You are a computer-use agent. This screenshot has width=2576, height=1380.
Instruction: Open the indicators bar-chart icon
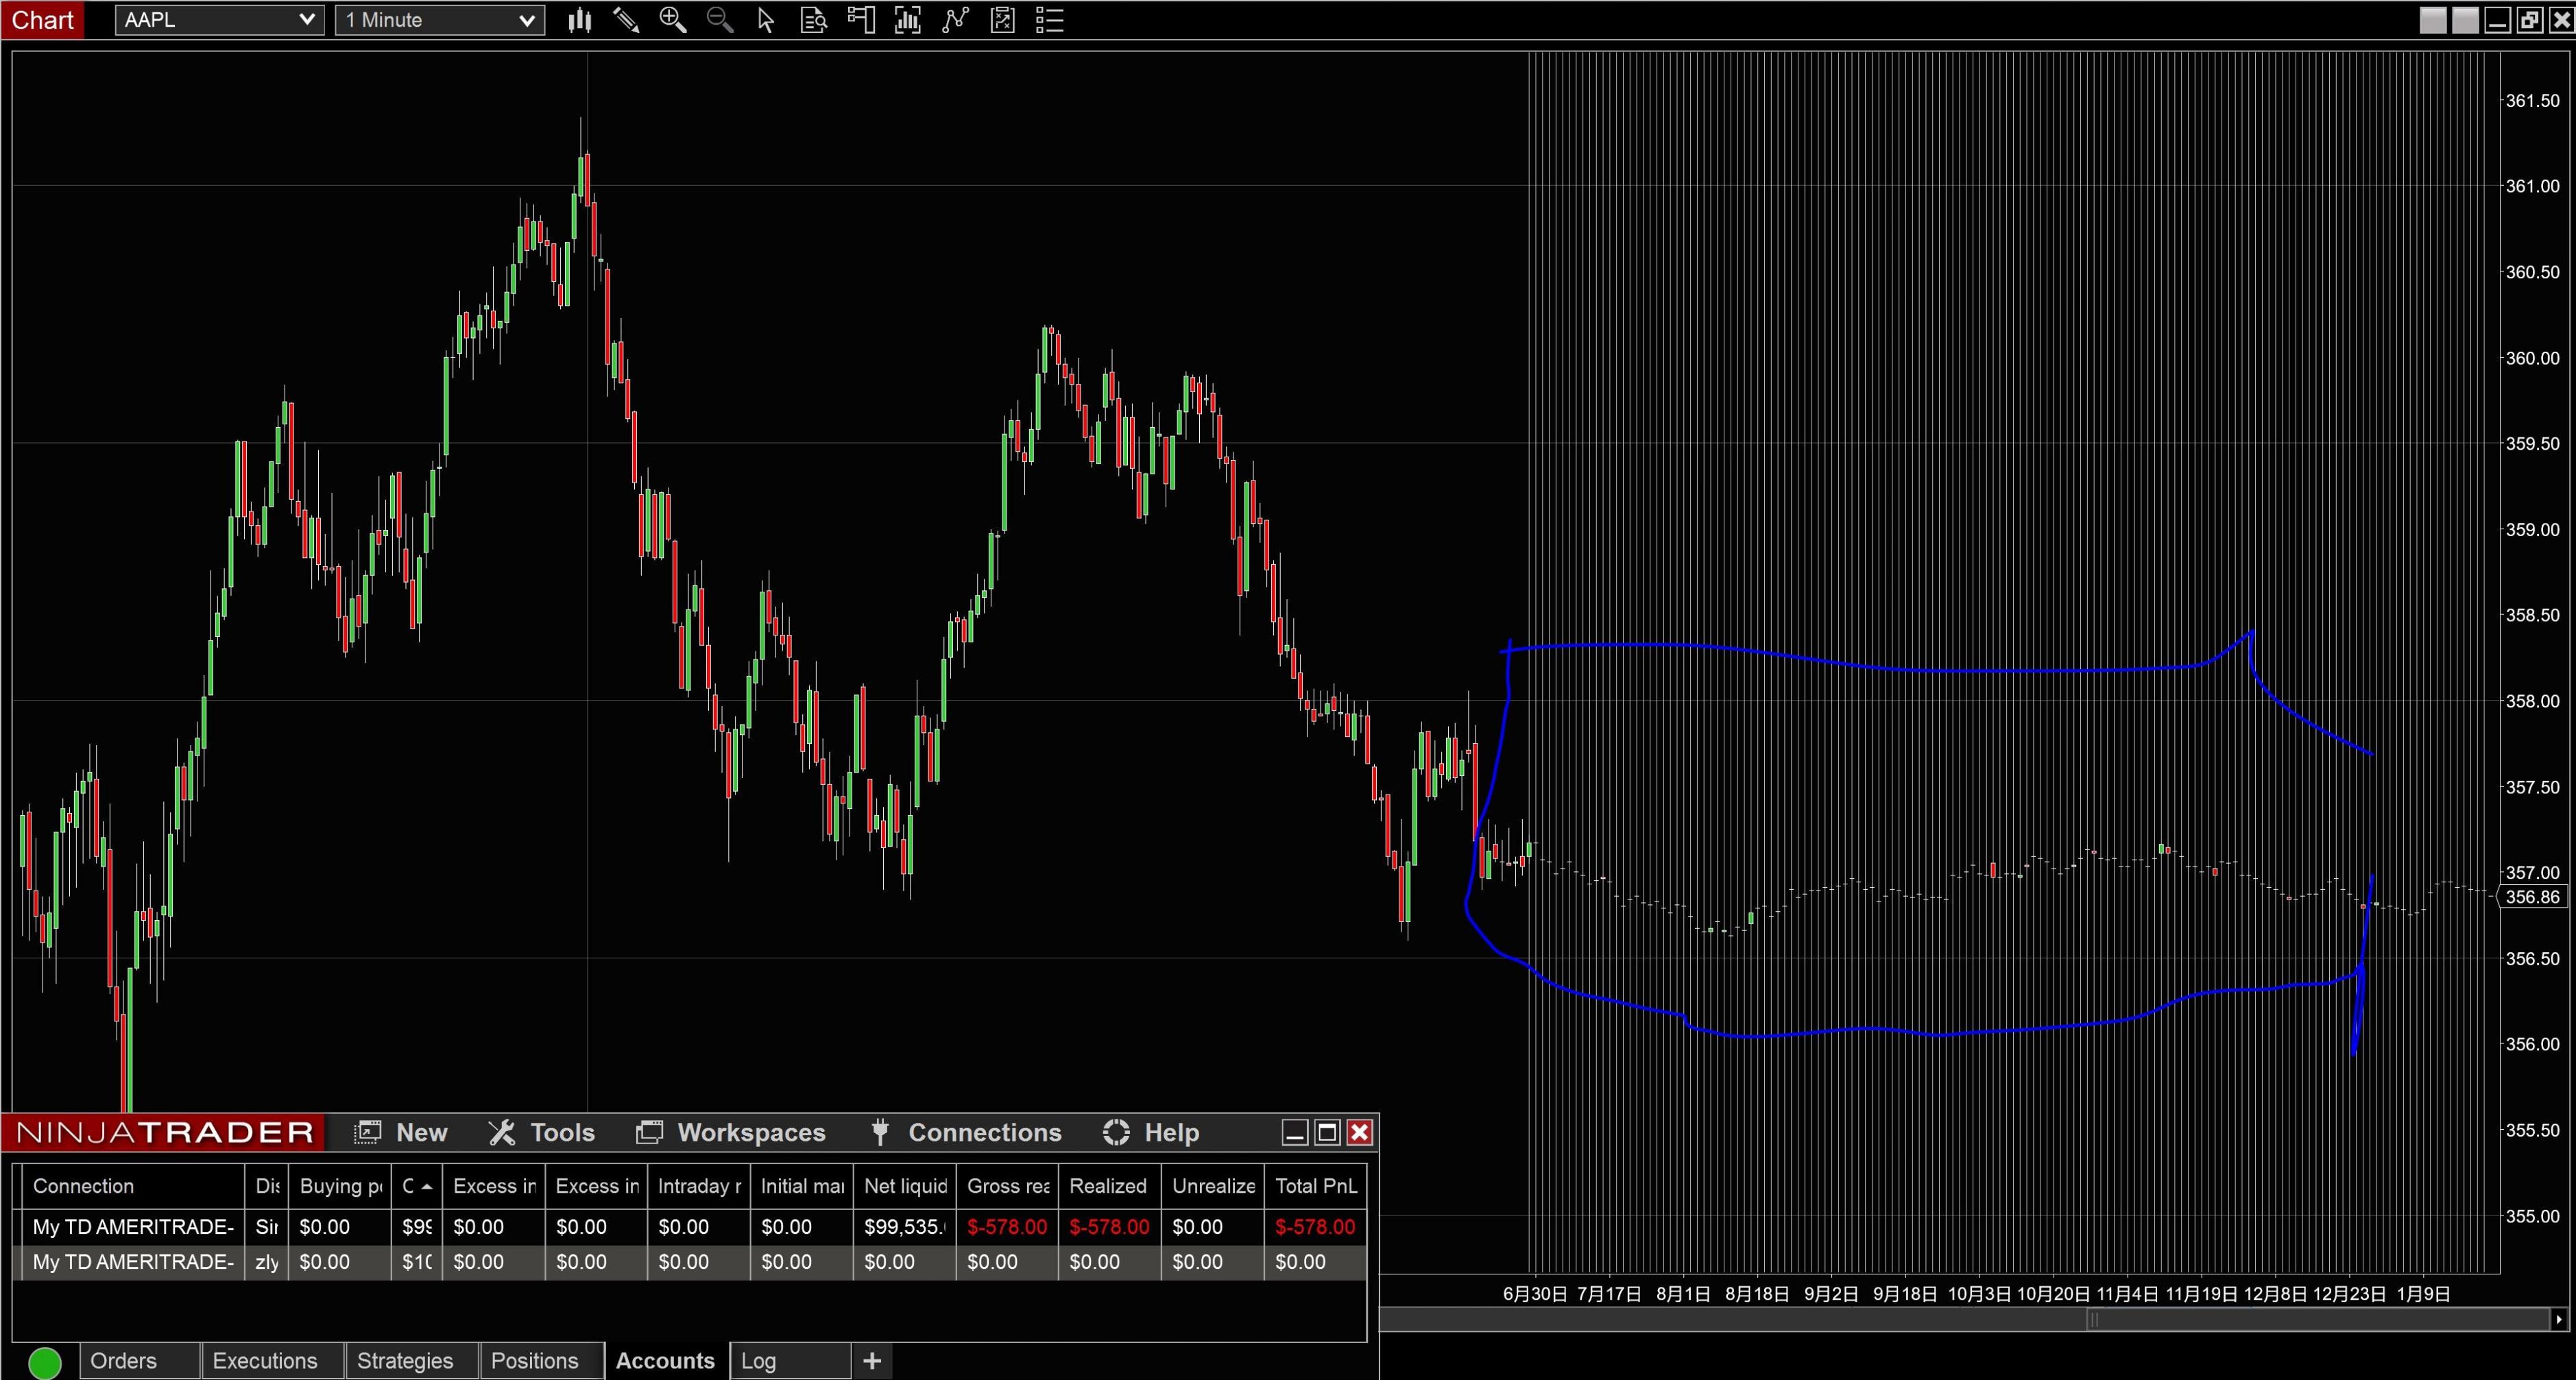(908, 20)
